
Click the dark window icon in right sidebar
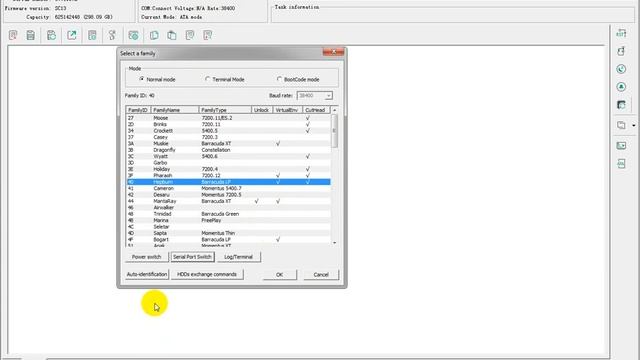click(621, 105)
